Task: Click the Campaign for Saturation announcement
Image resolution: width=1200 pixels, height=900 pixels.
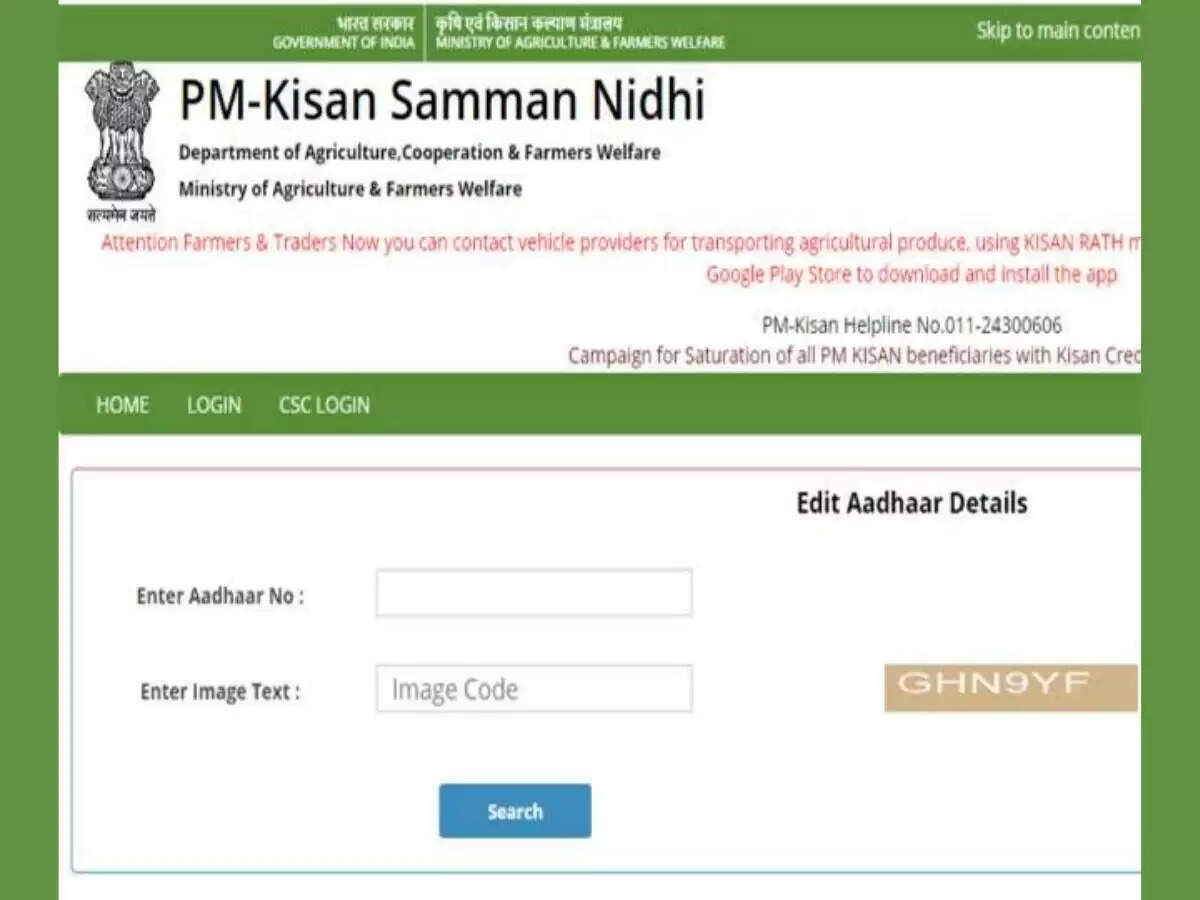Action: coord(854,356)
